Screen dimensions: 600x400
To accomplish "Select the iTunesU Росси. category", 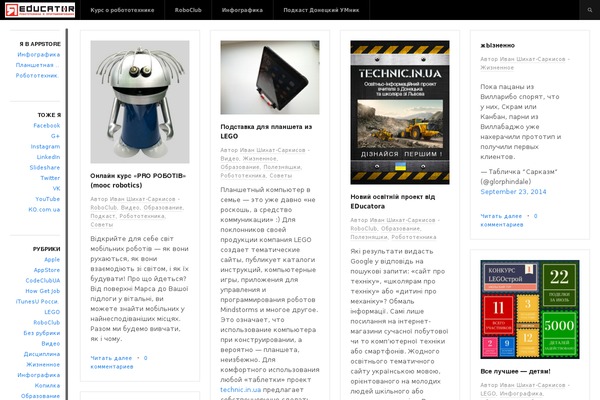I will (x=38, y=302).
